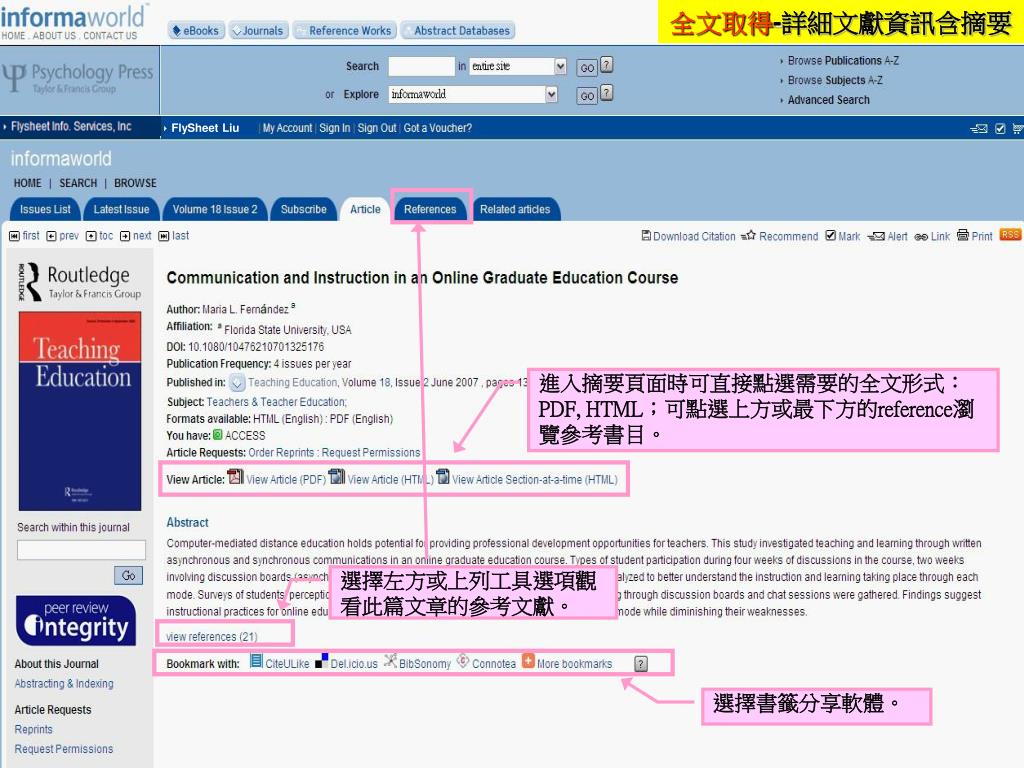The image size is (1024, 768).
Task: Click view references (21) link
Action: pos(212,637)
